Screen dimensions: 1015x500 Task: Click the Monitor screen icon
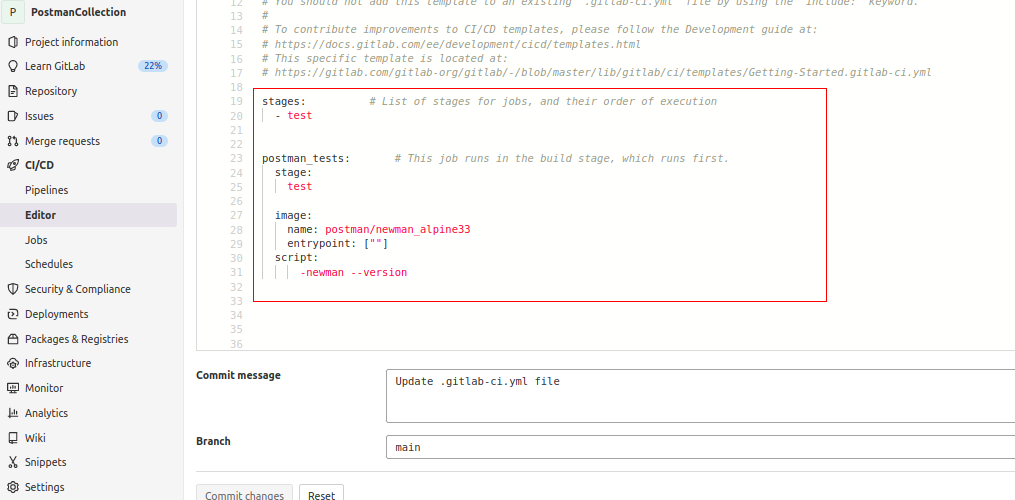(x=12, y=388)
